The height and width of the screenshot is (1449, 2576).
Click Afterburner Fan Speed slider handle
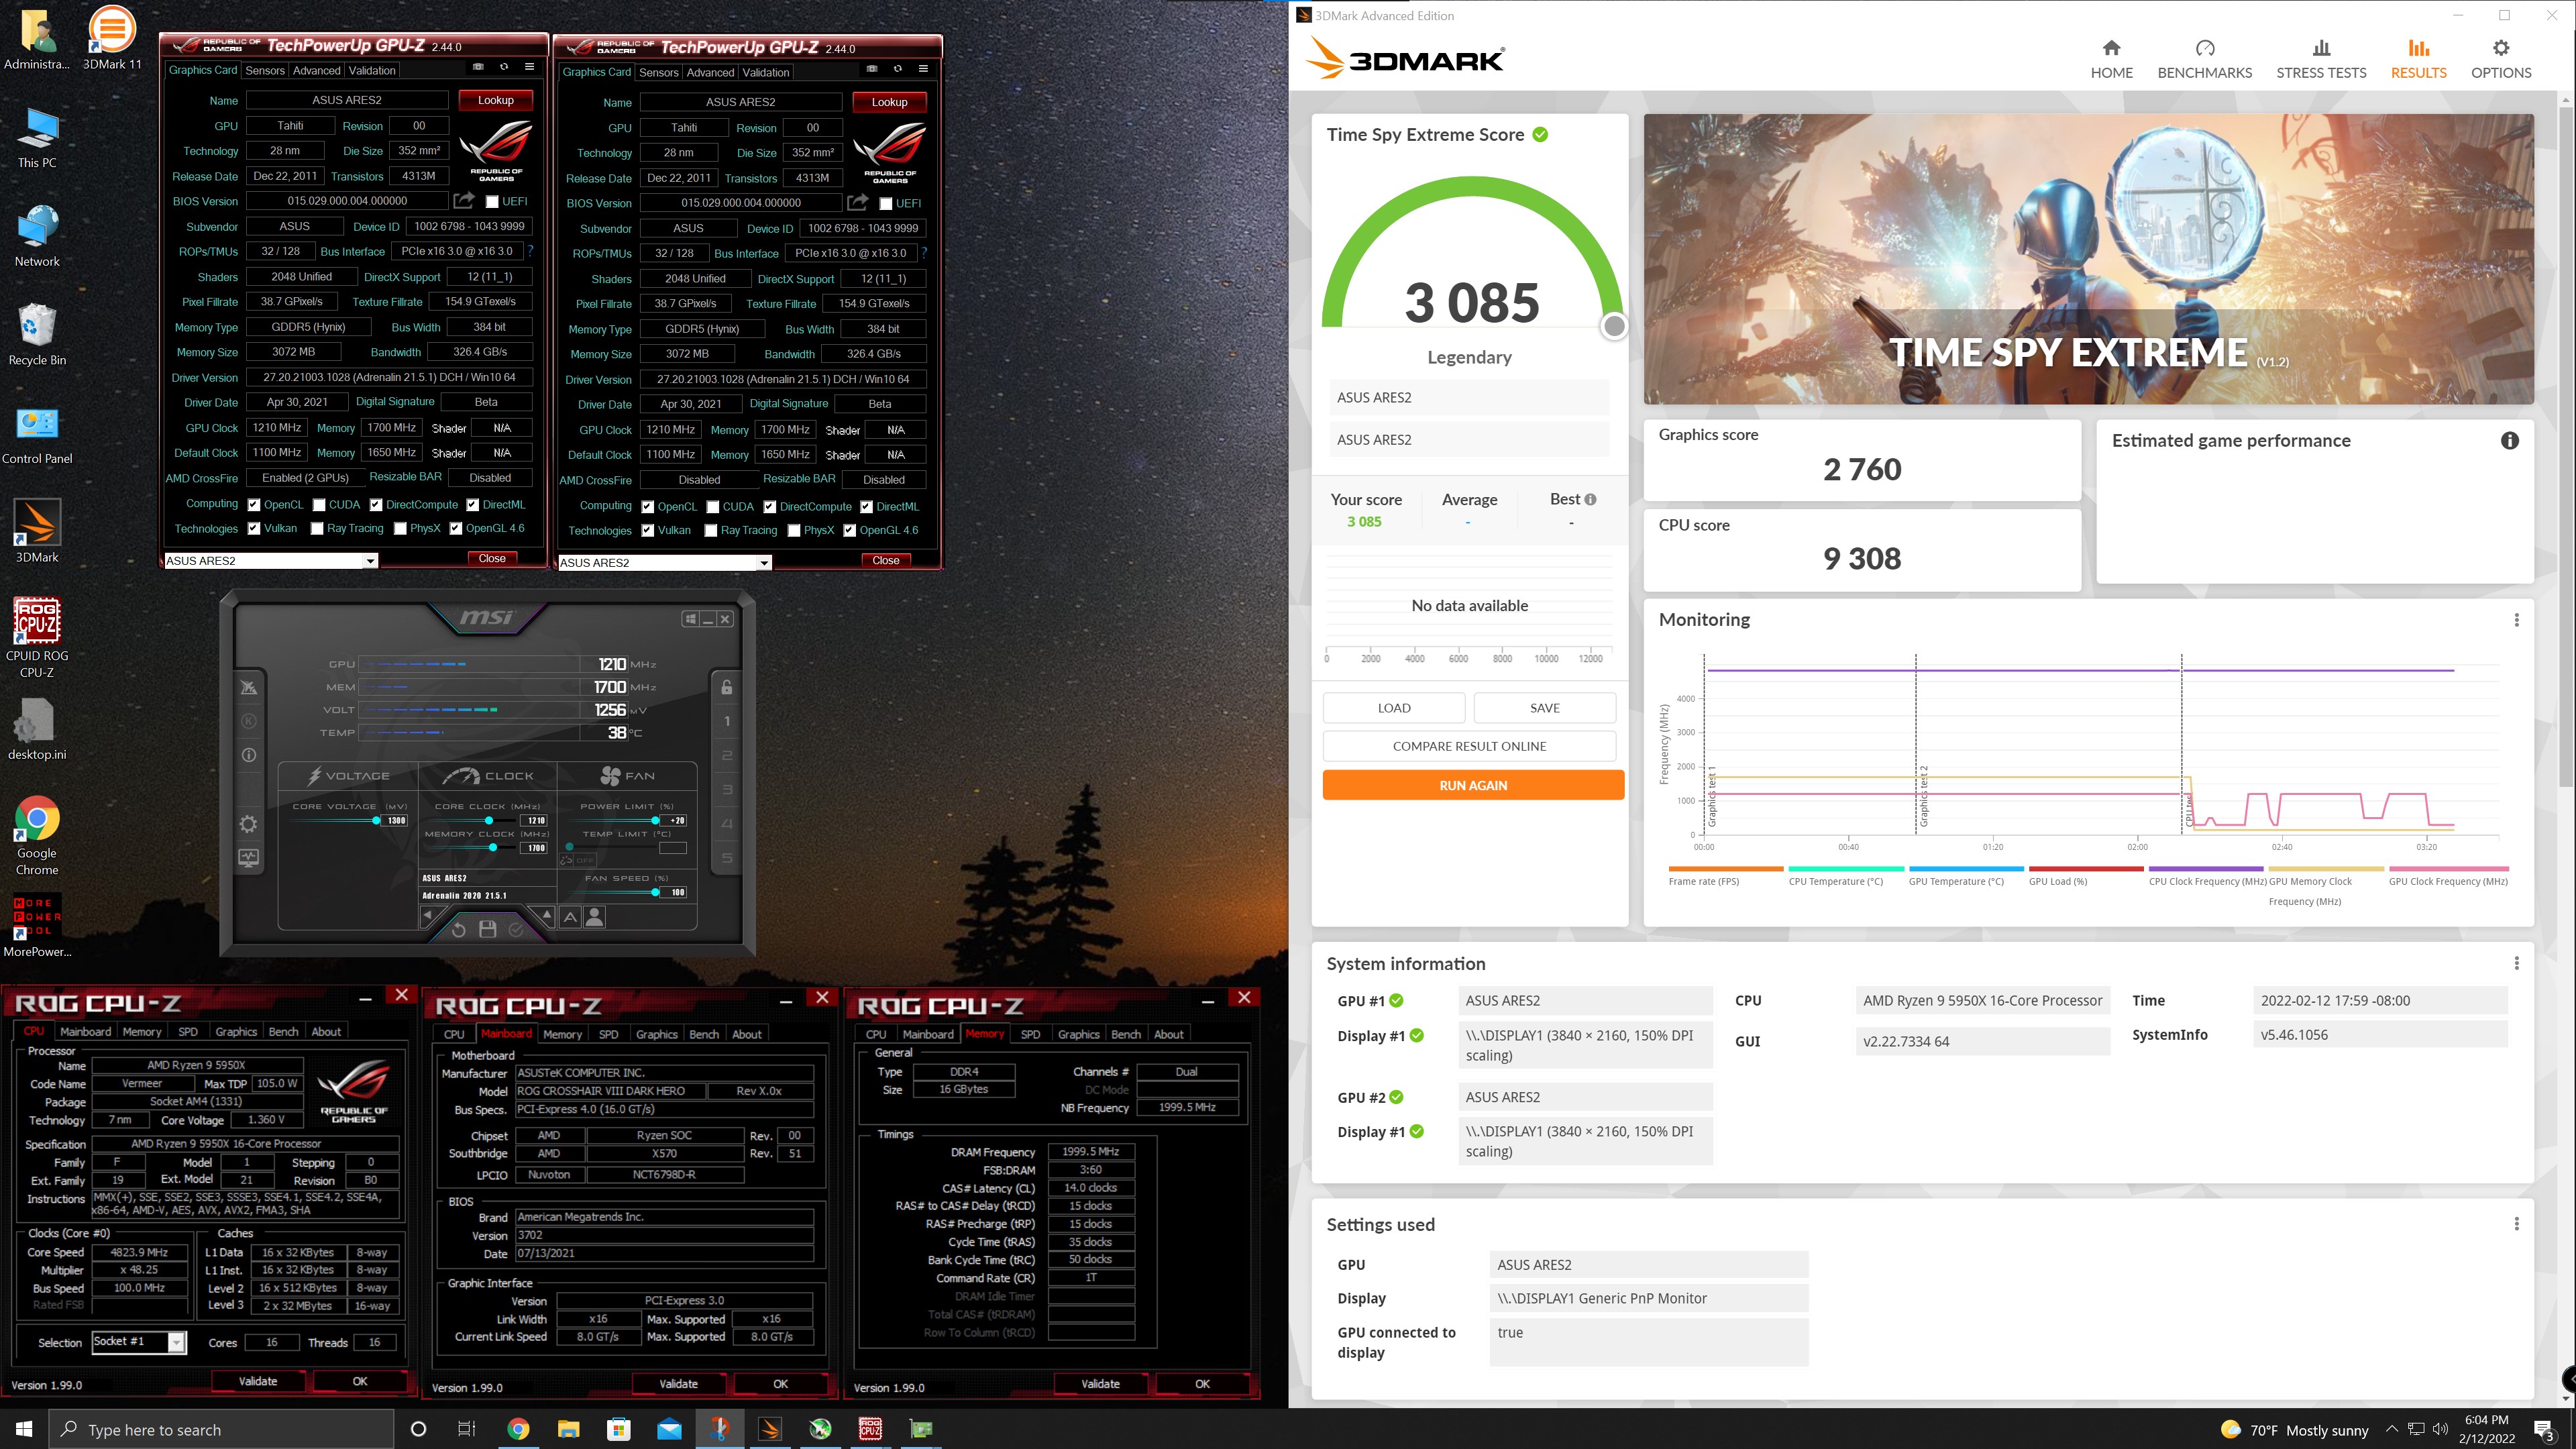click(655, 892)
